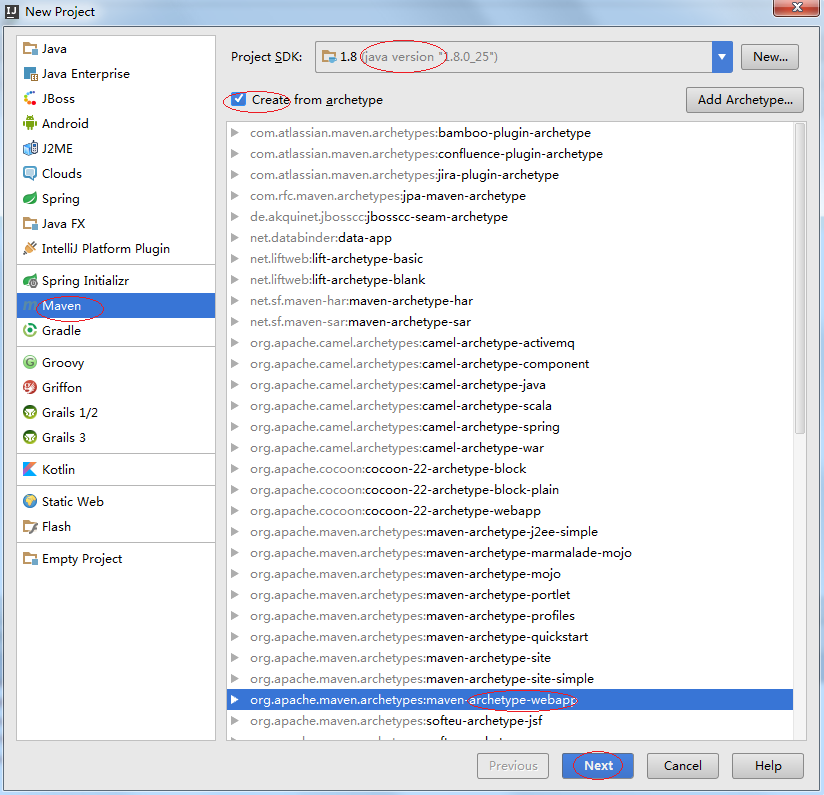The height and width of the screenshot is (795, 824).
Task: Select maven-archetype-j2ee-simple row
Action: pos(510,532)
